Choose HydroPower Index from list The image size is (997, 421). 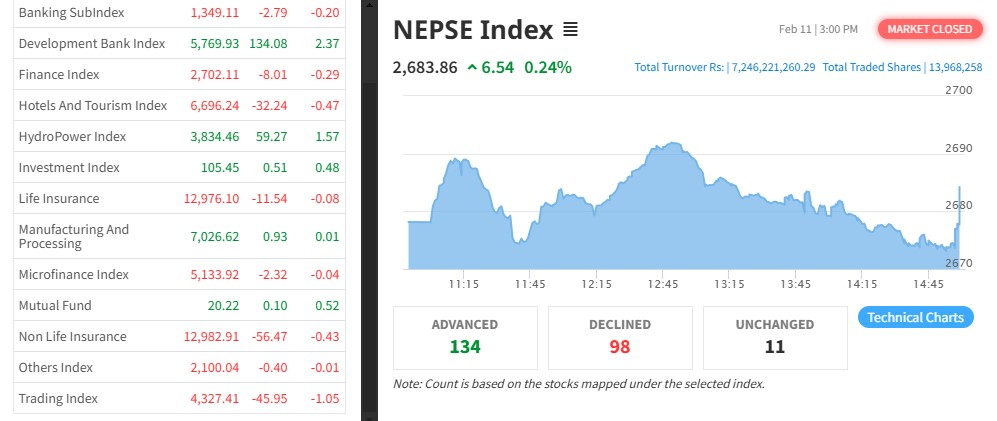[x=72, y=136]
